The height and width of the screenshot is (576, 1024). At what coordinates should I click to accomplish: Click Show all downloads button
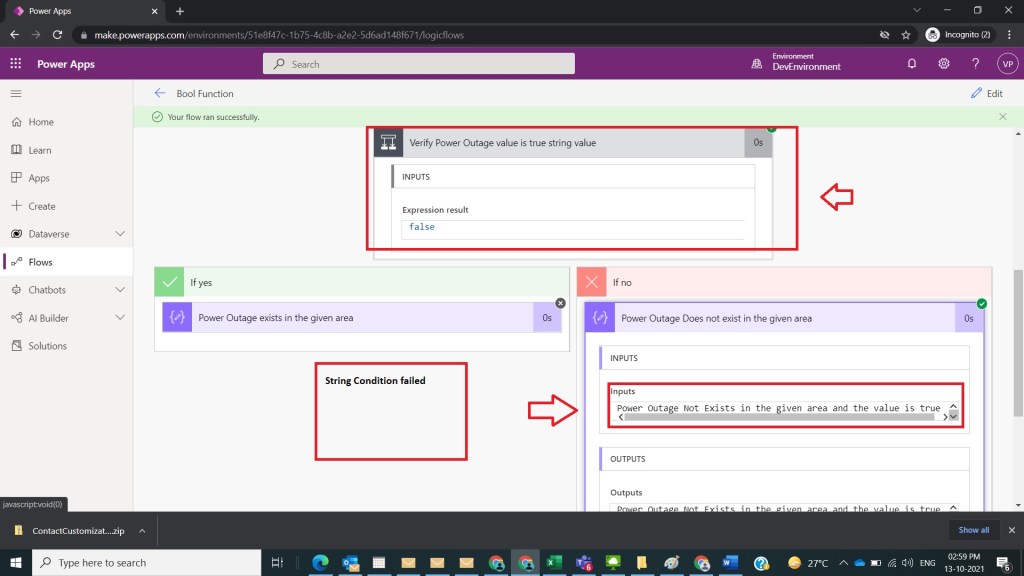[973, 530]
